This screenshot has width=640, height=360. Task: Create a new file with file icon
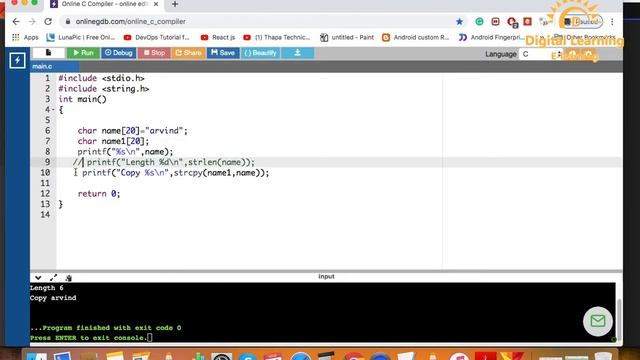click(49, 53)
